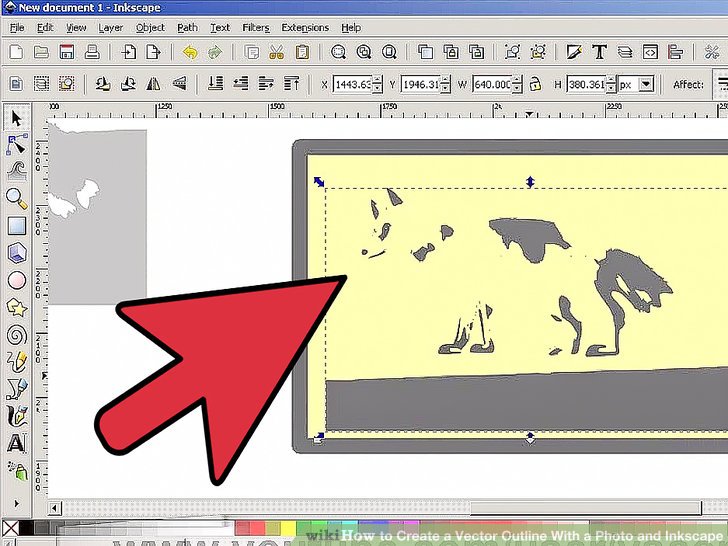Select the Selector arrow tool

tap(17, 118)
